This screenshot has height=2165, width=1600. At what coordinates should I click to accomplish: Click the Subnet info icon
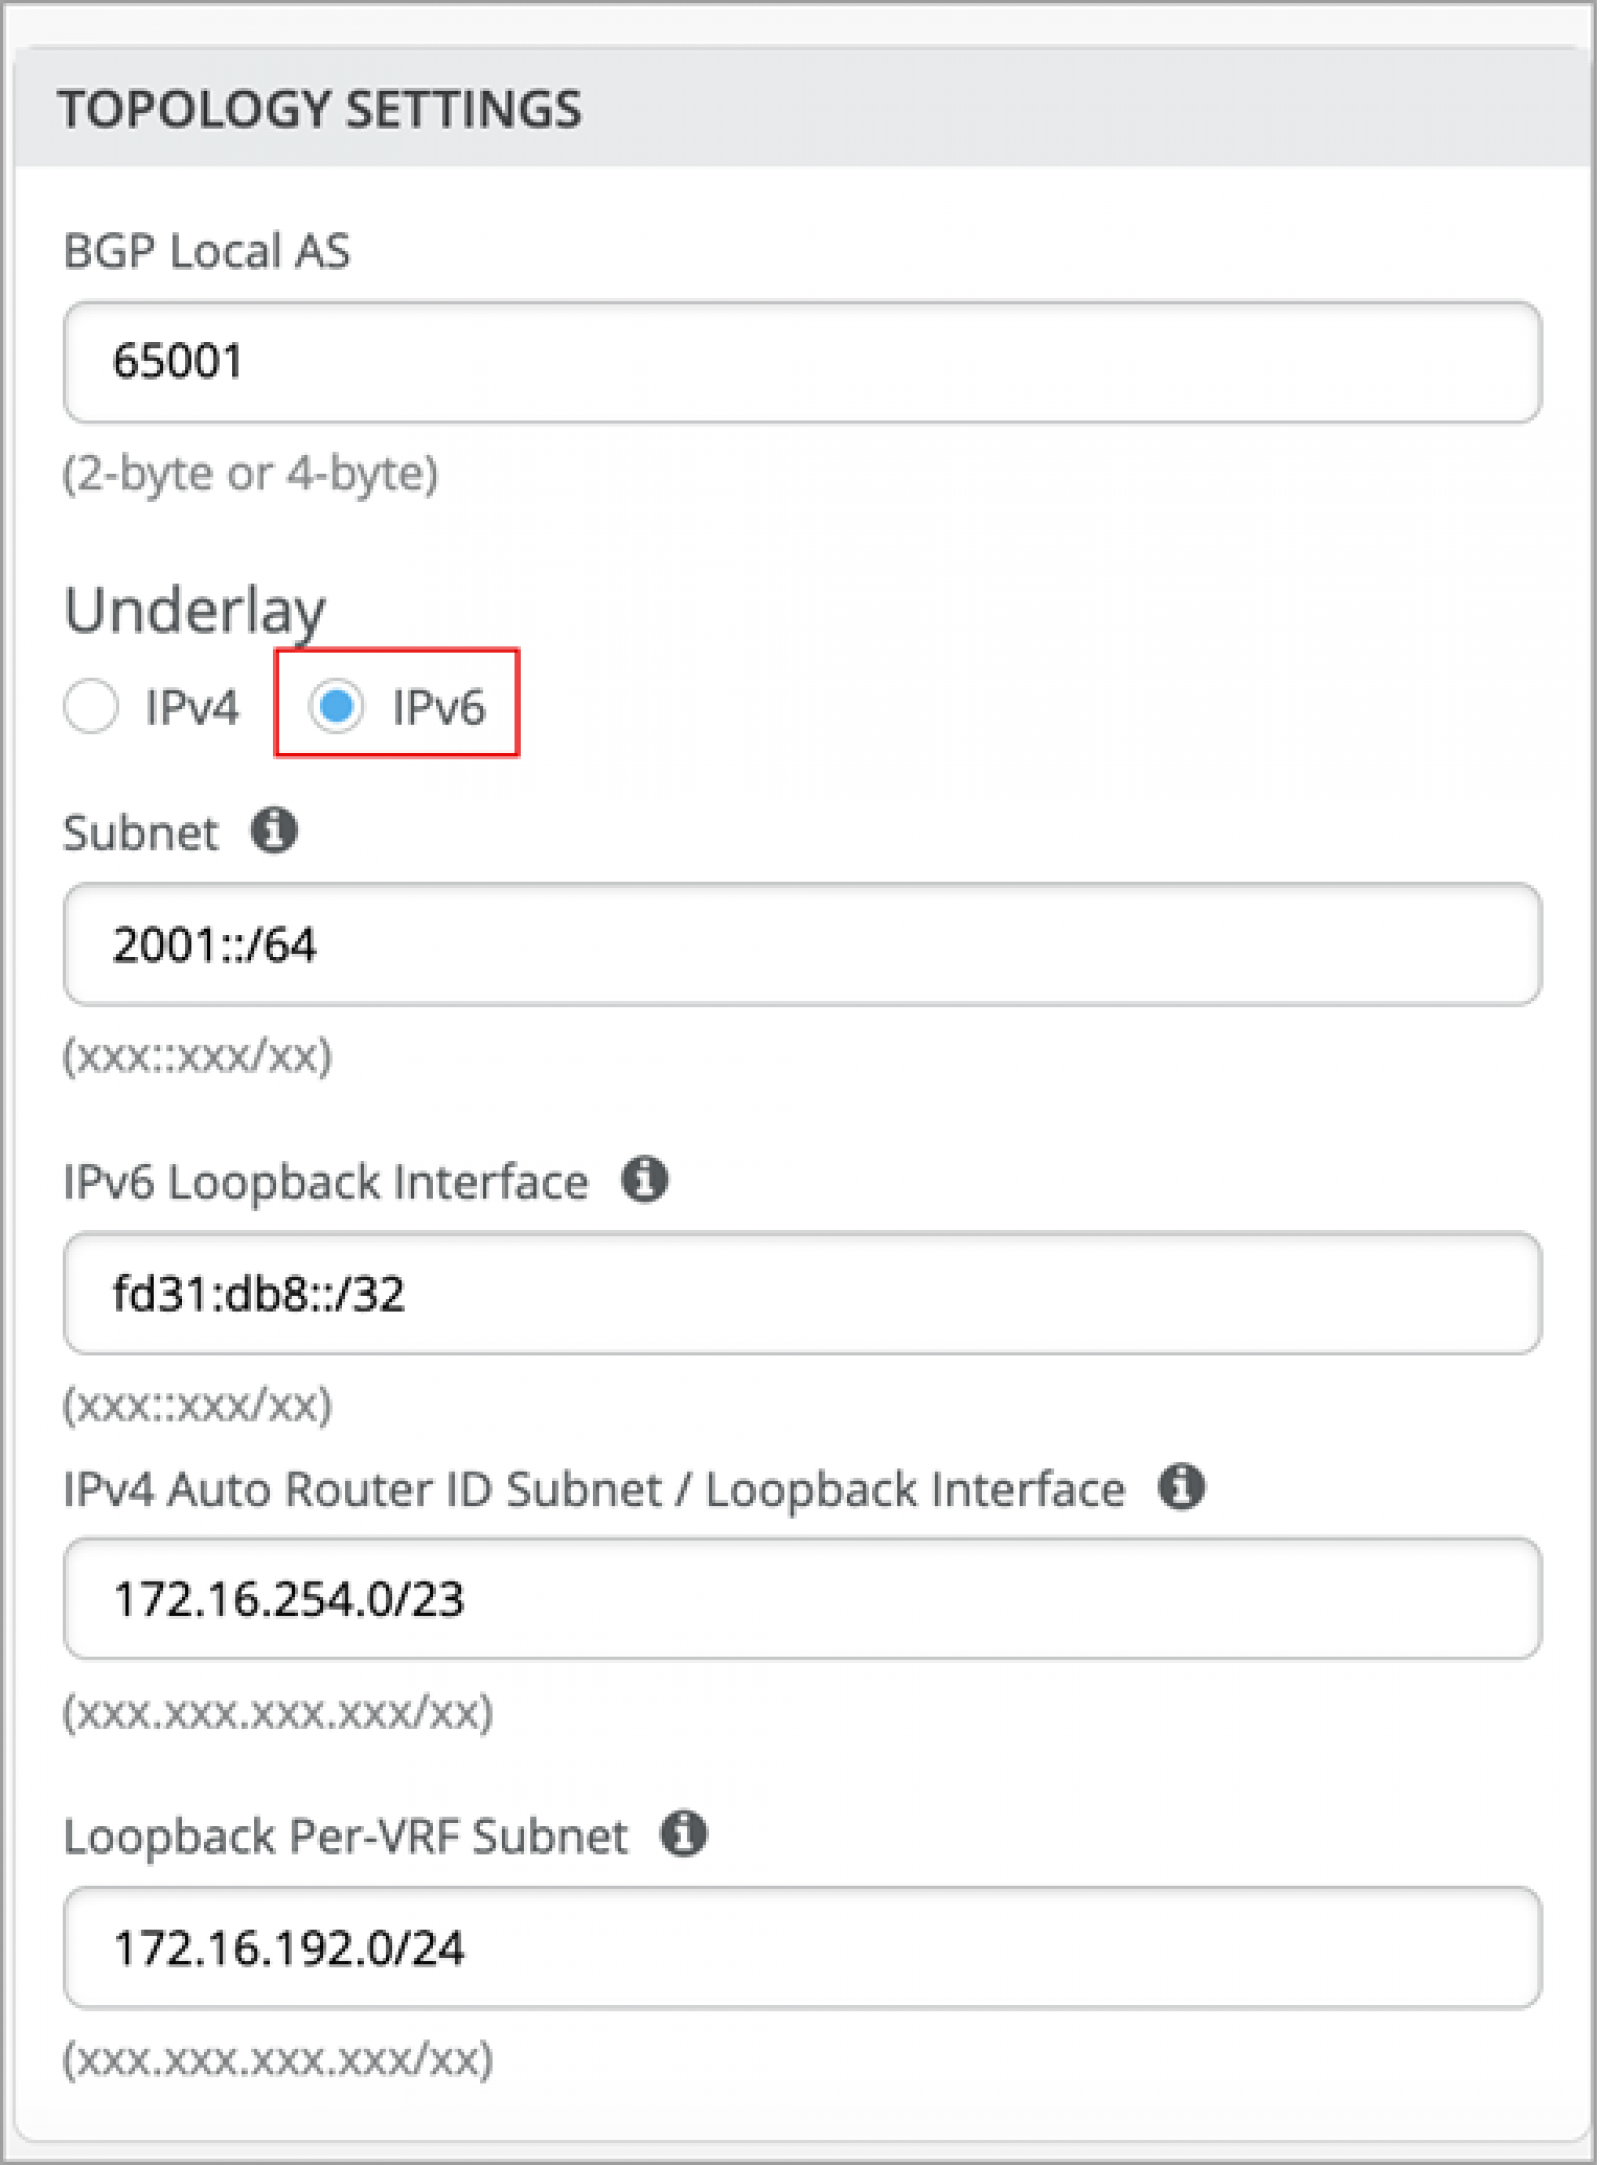[274, 831]
